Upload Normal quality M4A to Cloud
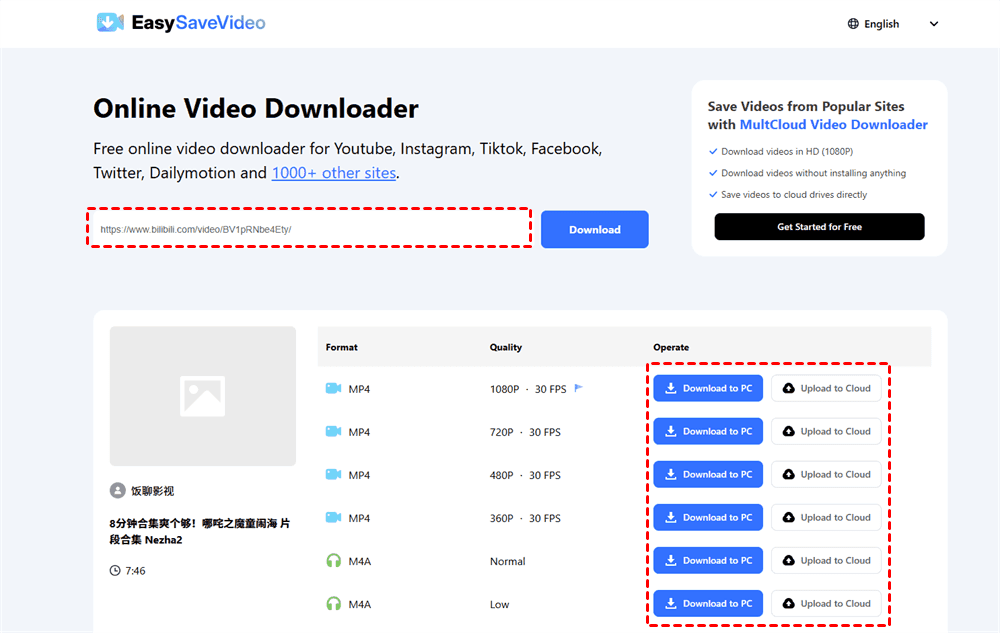Viewport: 1000px width, 633px height. pyautogui.click(x=826, y=560)
